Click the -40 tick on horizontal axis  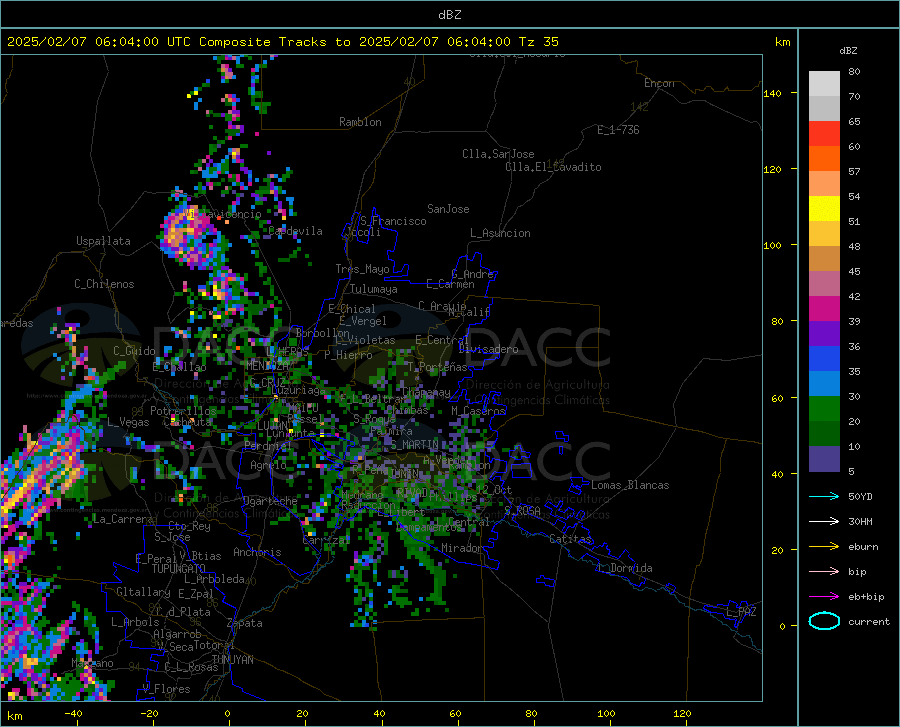pos(73,713)
